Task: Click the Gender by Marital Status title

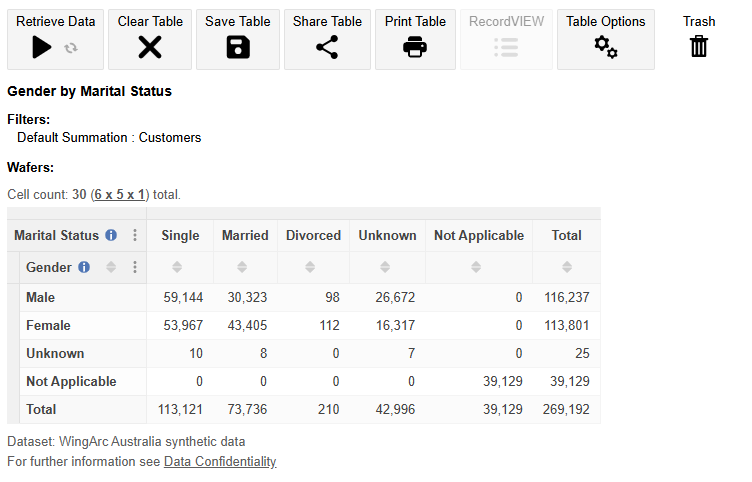Action: click(89, 91)
